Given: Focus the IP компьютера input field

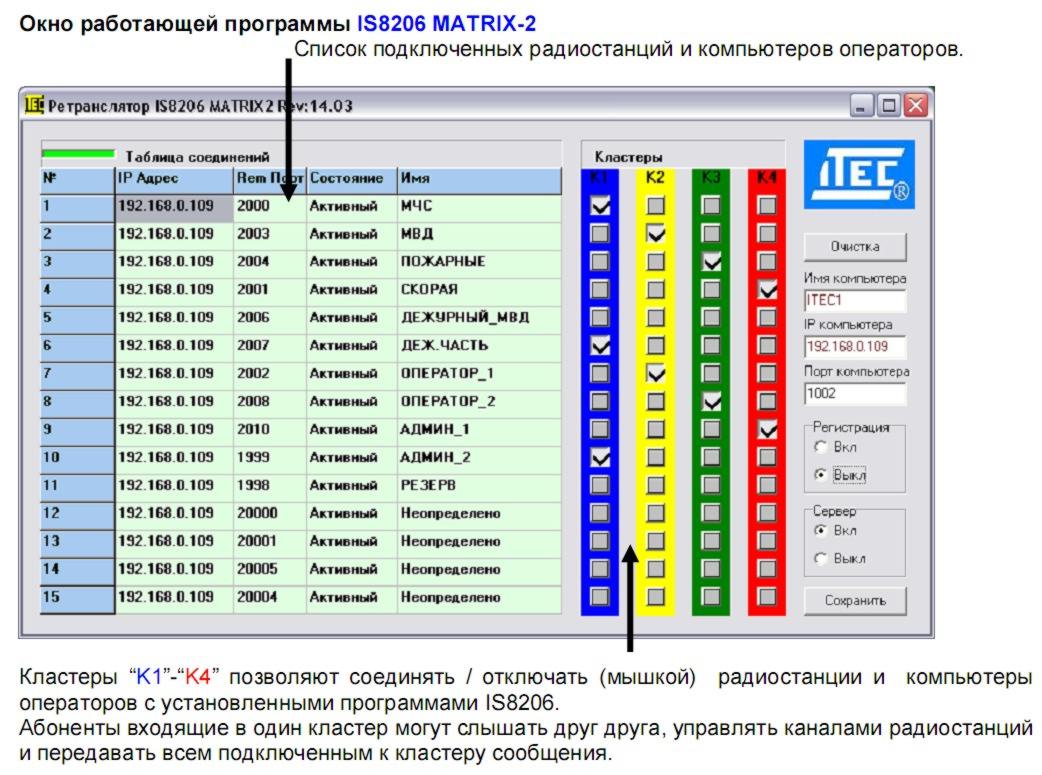Looking at the screenshot, I should (854, 348).
